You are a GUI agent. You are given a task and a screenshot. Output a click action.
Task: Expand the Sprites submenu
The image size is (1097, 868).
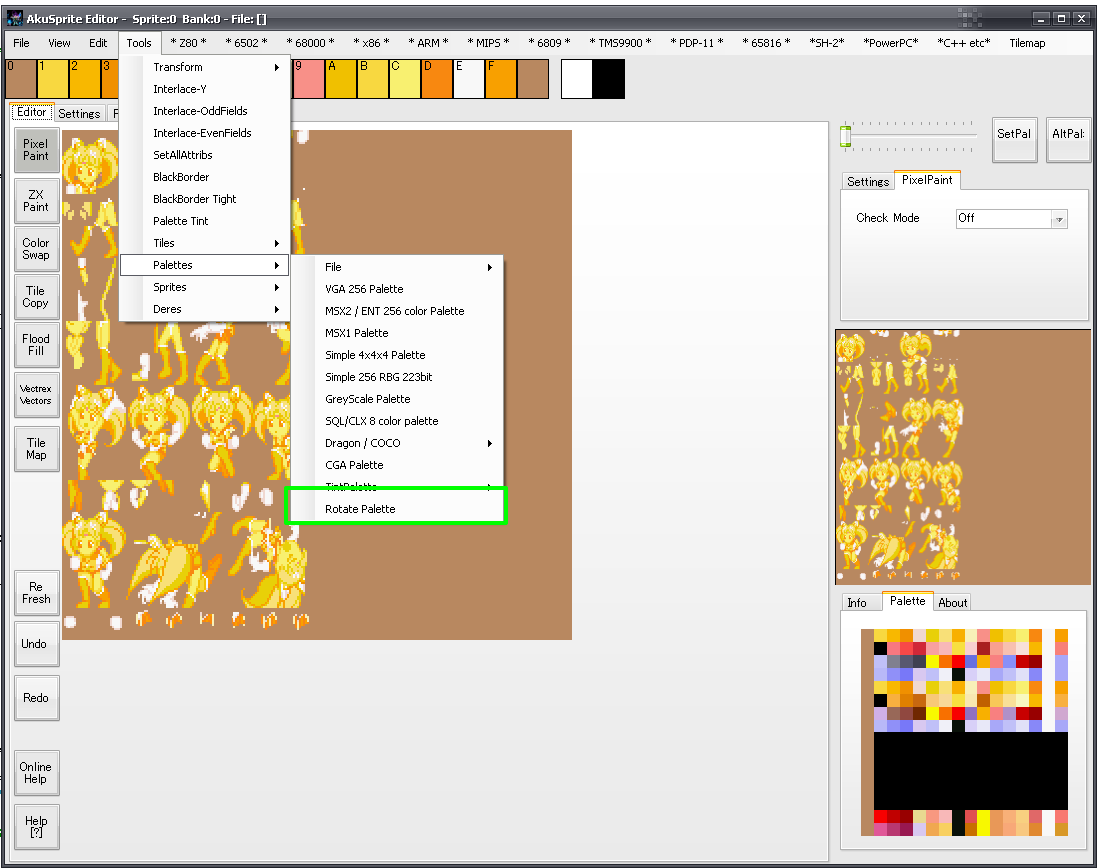[x=205, y=287]
